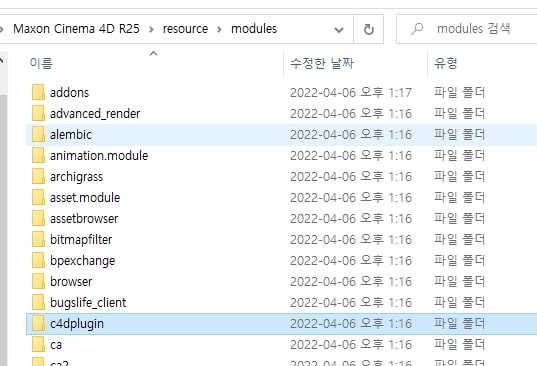Select the alembic folder name
Screen dimensions: 537x366
tap(71, 135)
